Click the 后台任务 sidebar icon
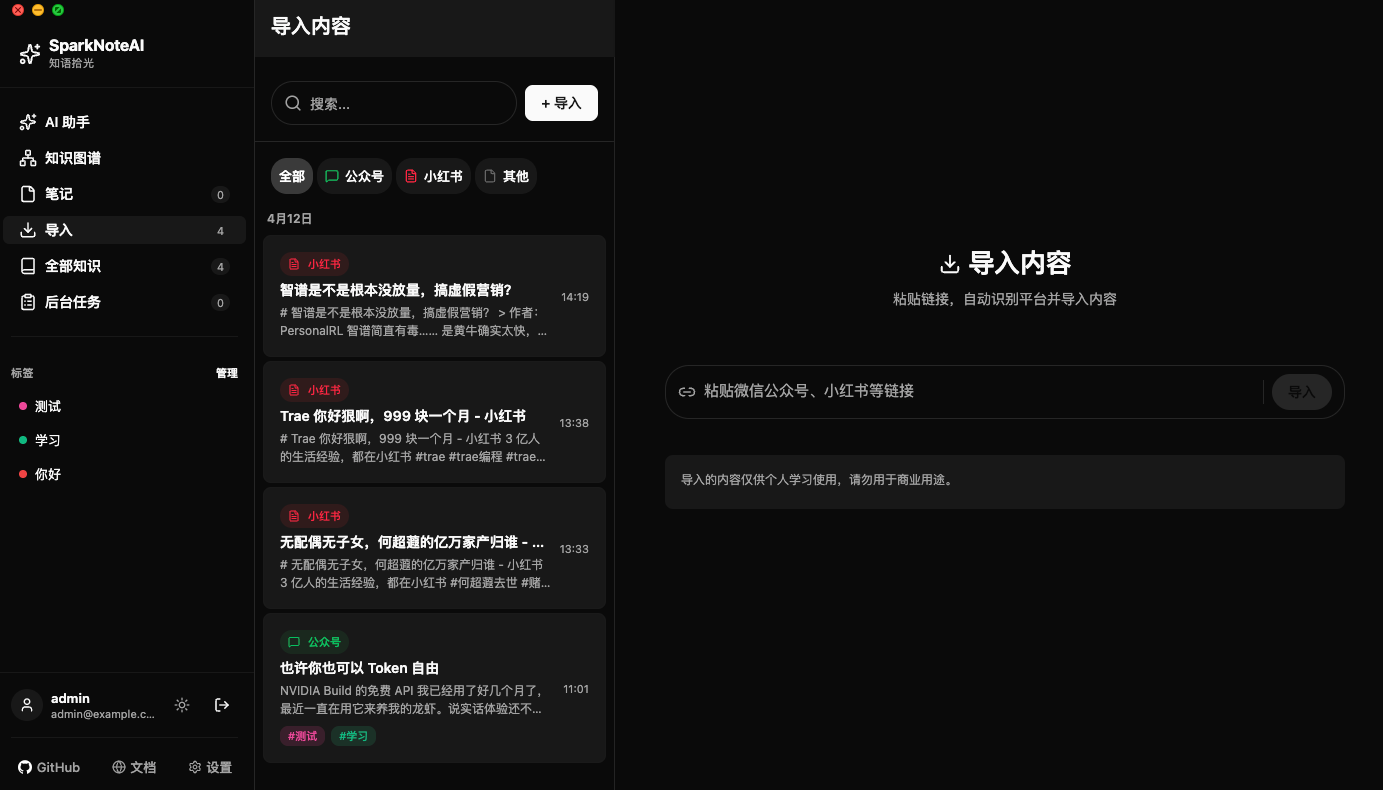1383x790 pixels. [x=30, y=301]
